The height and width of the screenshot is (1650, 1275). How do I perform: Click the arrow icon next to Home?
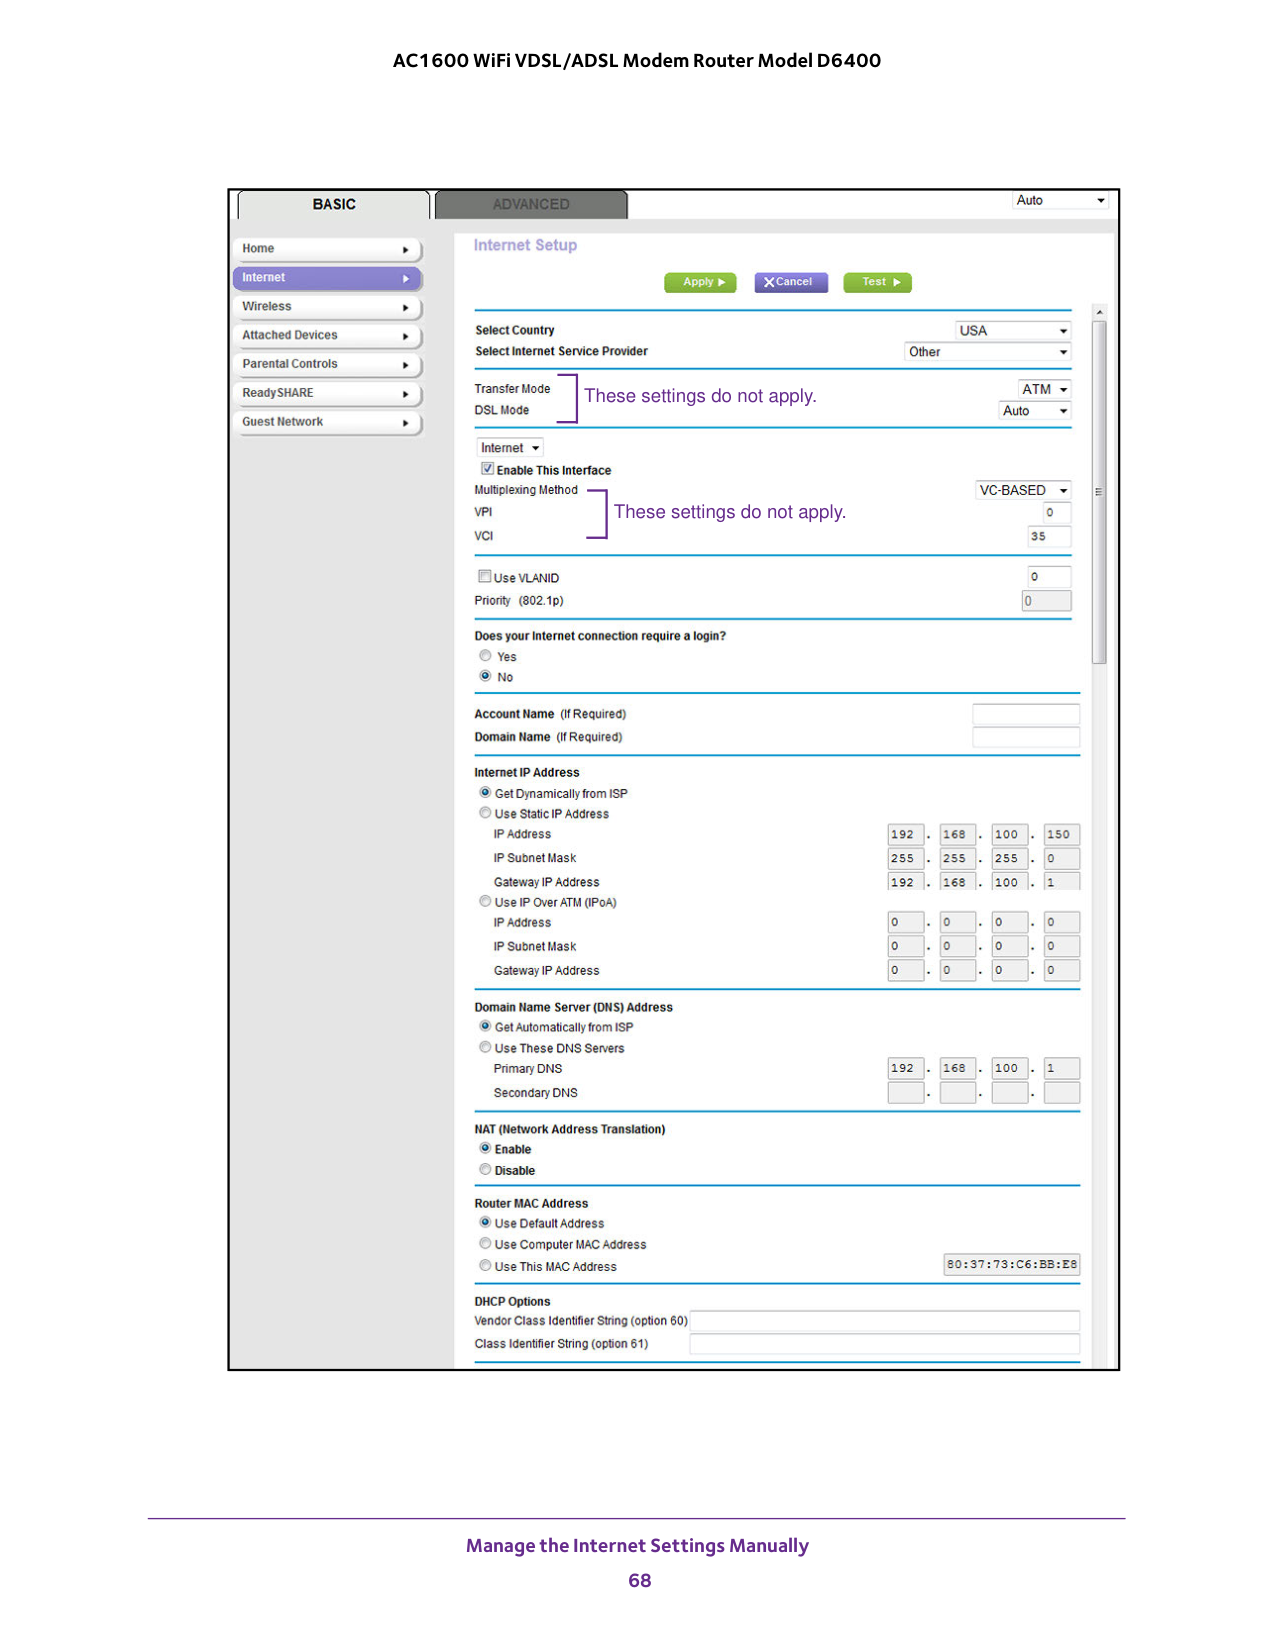[x=405, y=250]
